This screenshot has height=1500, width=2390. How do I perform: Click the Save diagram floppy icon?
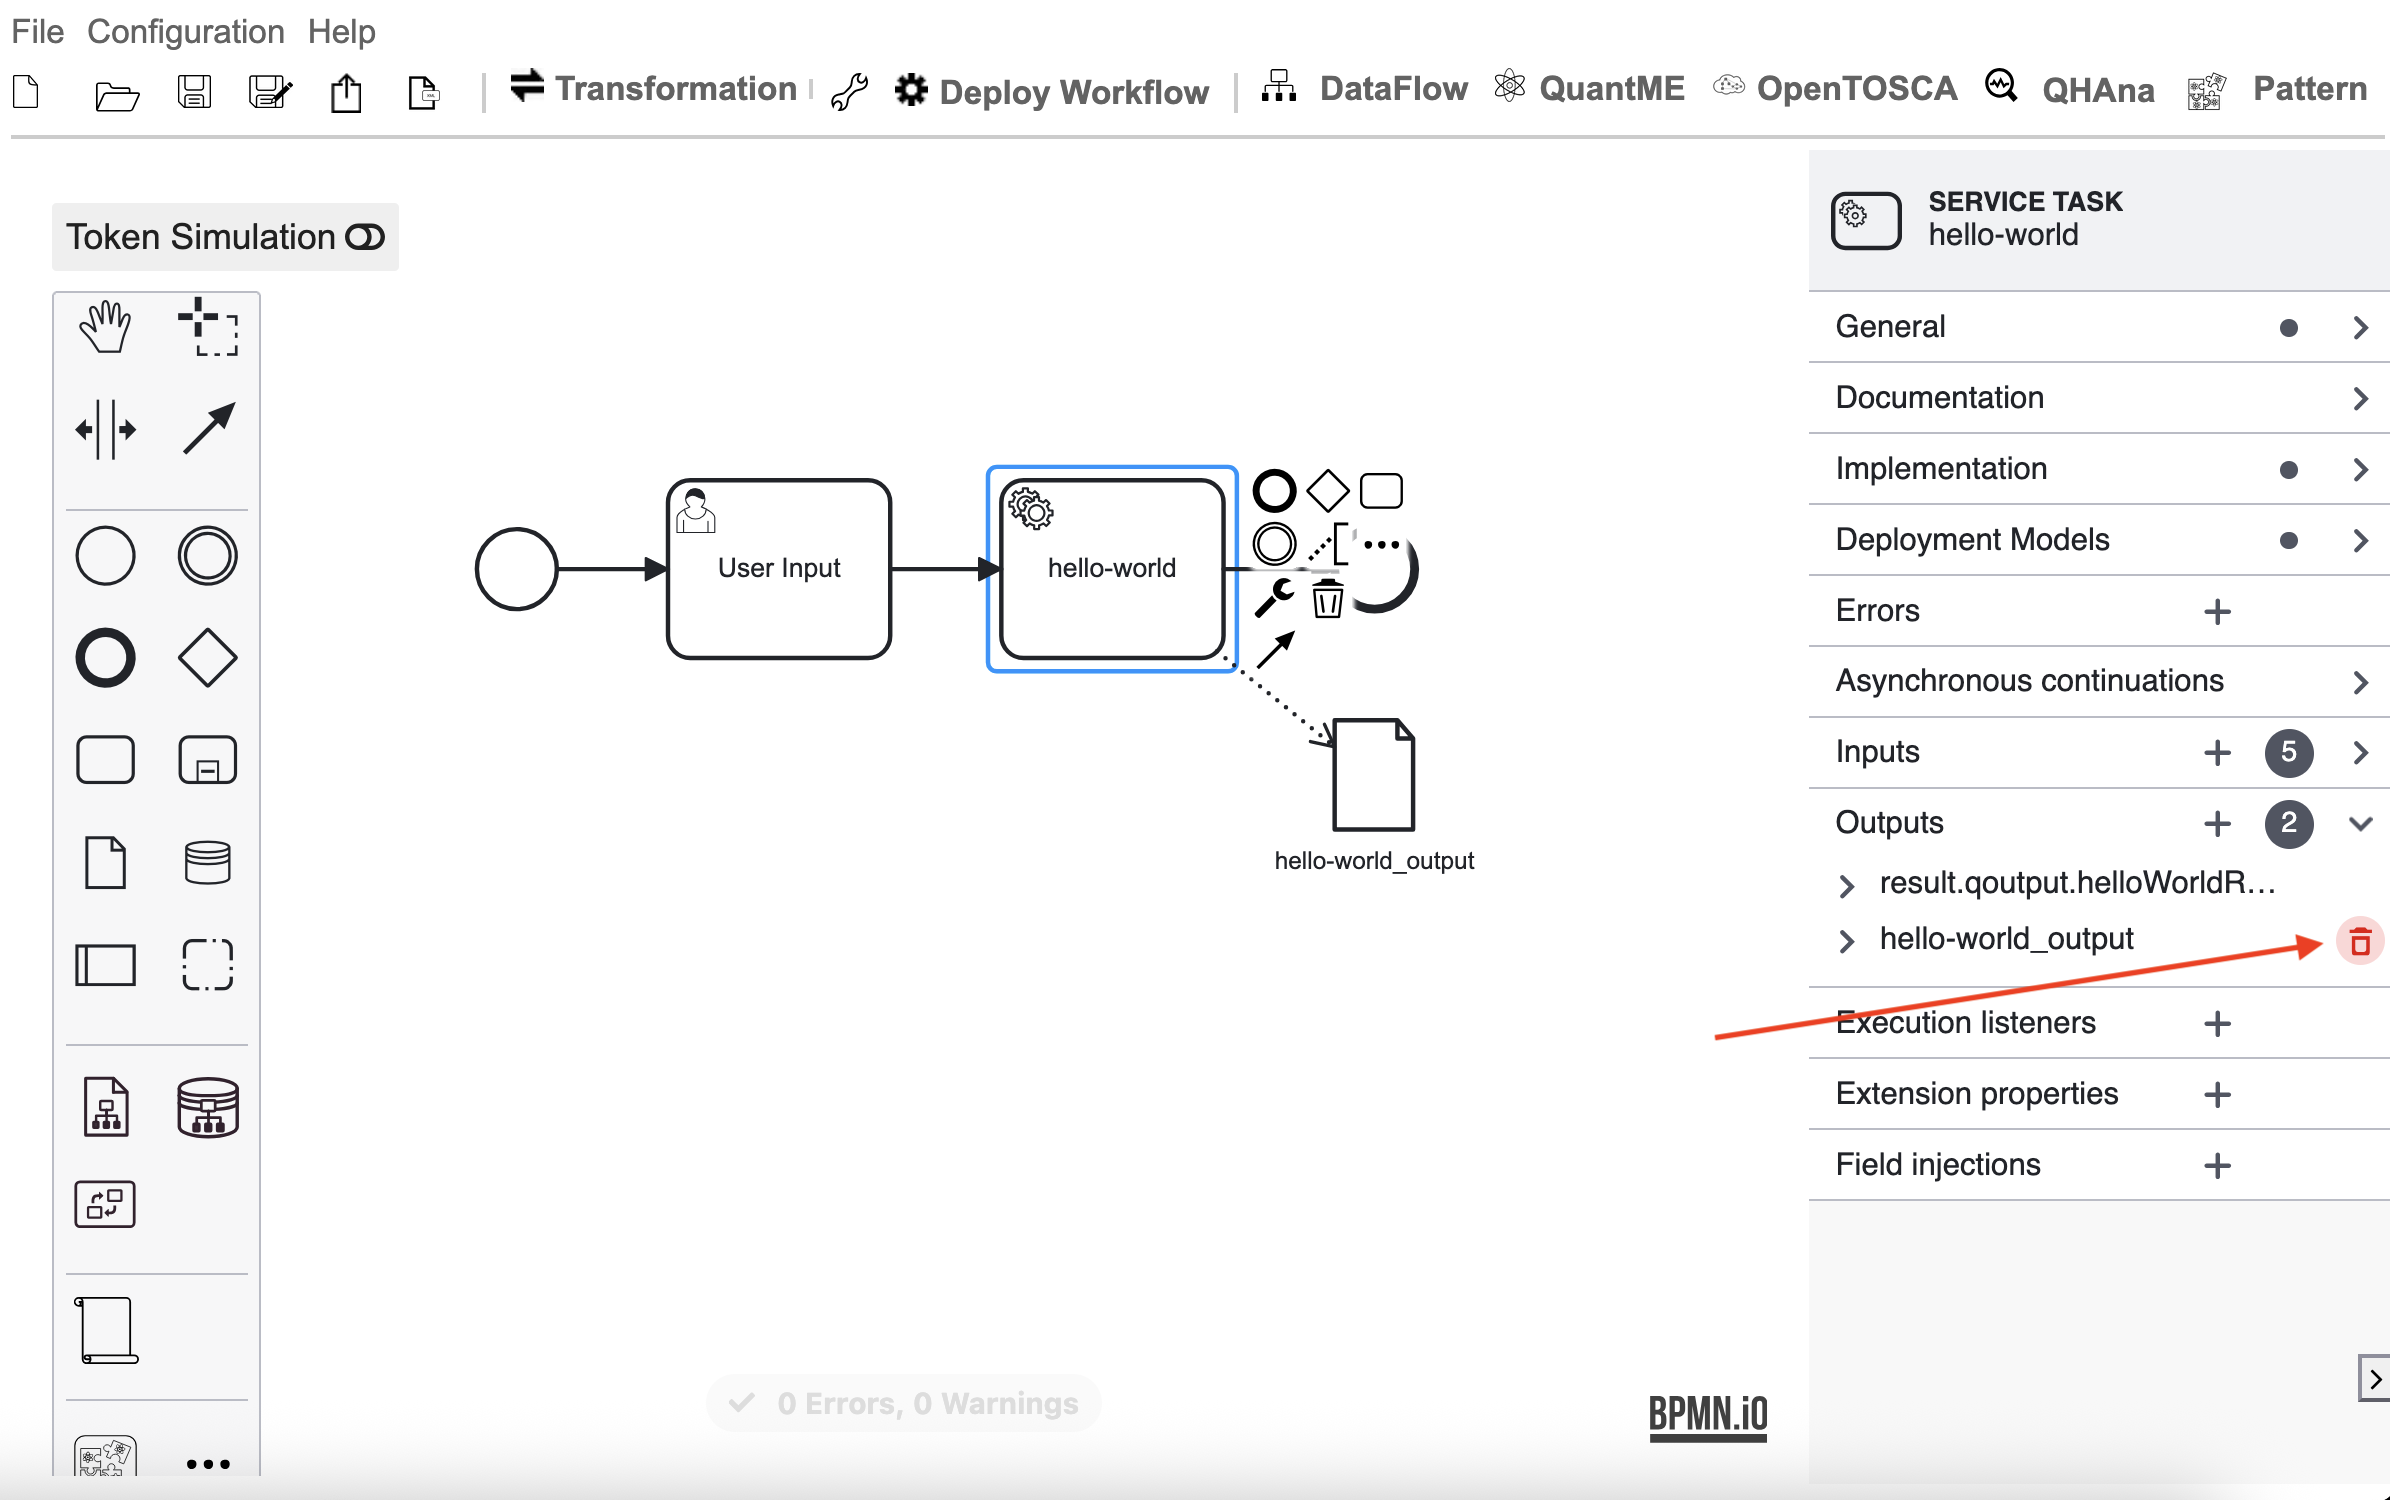point(194,92)
